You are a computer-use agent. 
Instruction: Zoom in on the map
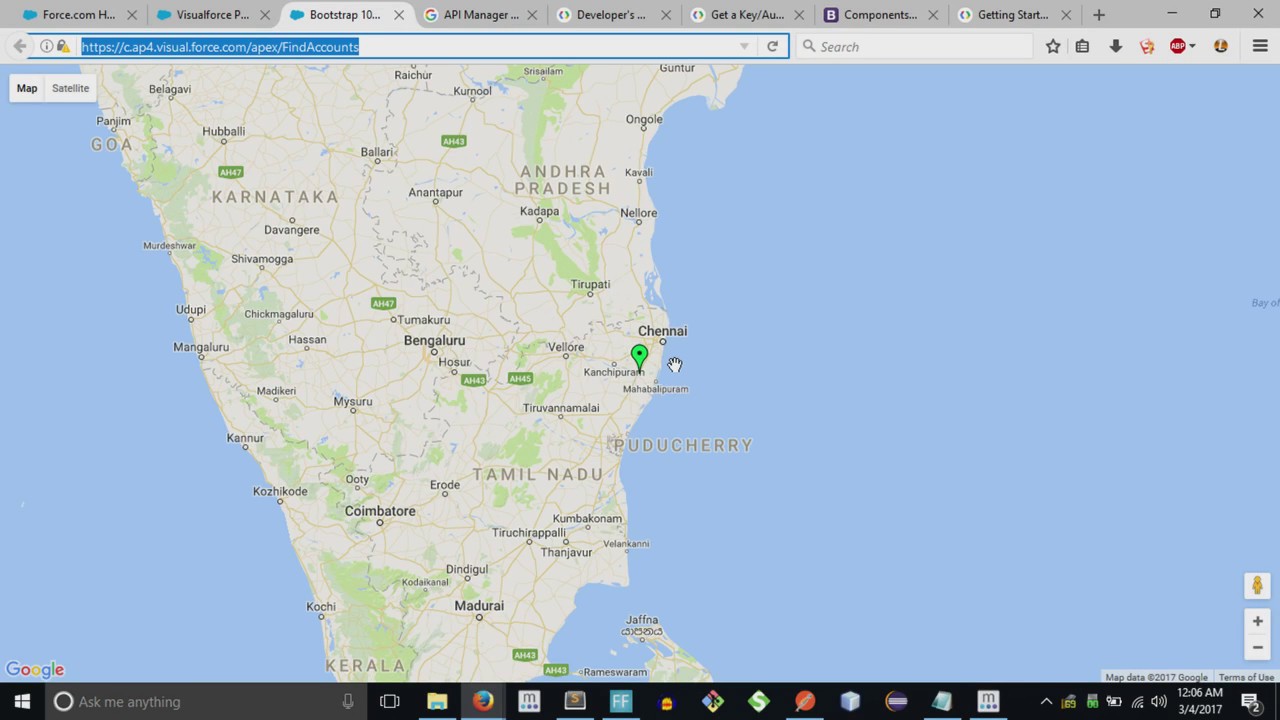point(1257,621)
